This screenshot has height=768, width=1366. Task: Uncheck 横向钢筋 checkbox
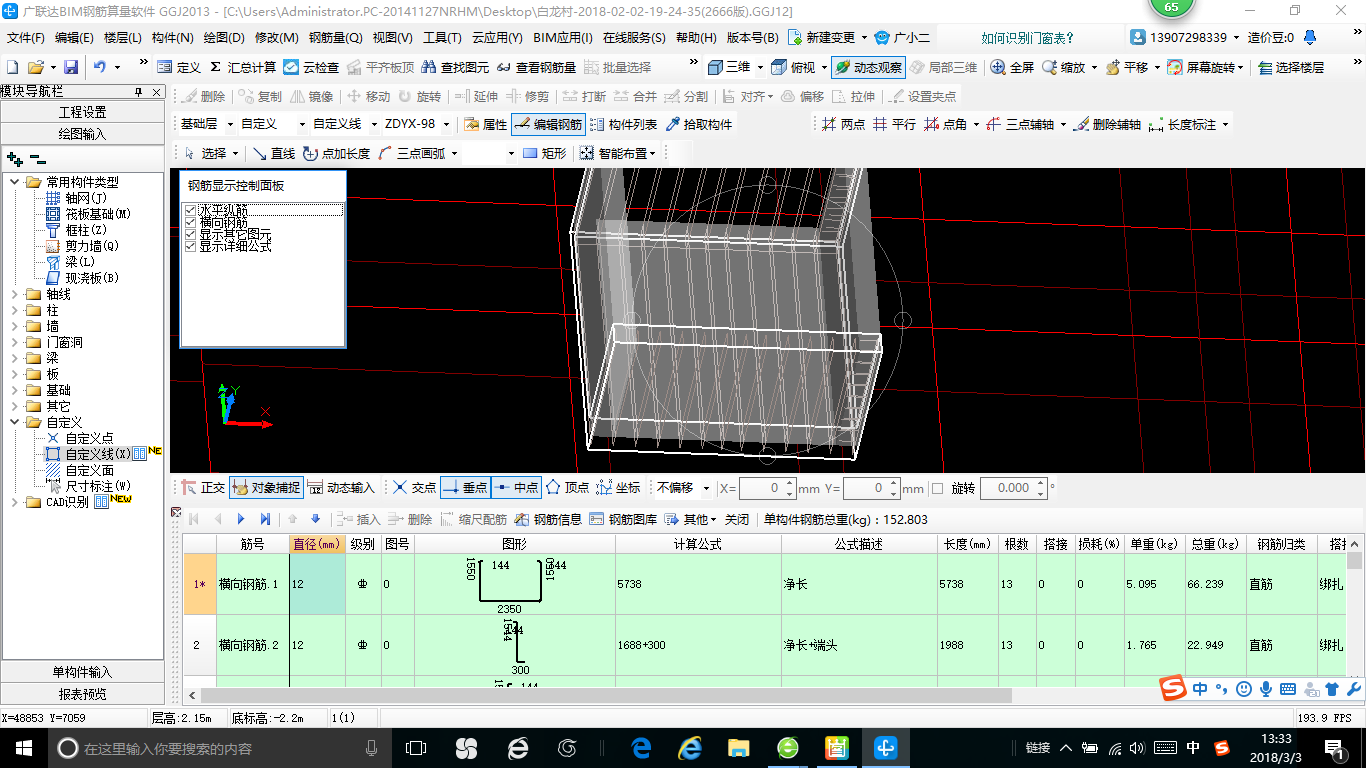tap(190, 222)
